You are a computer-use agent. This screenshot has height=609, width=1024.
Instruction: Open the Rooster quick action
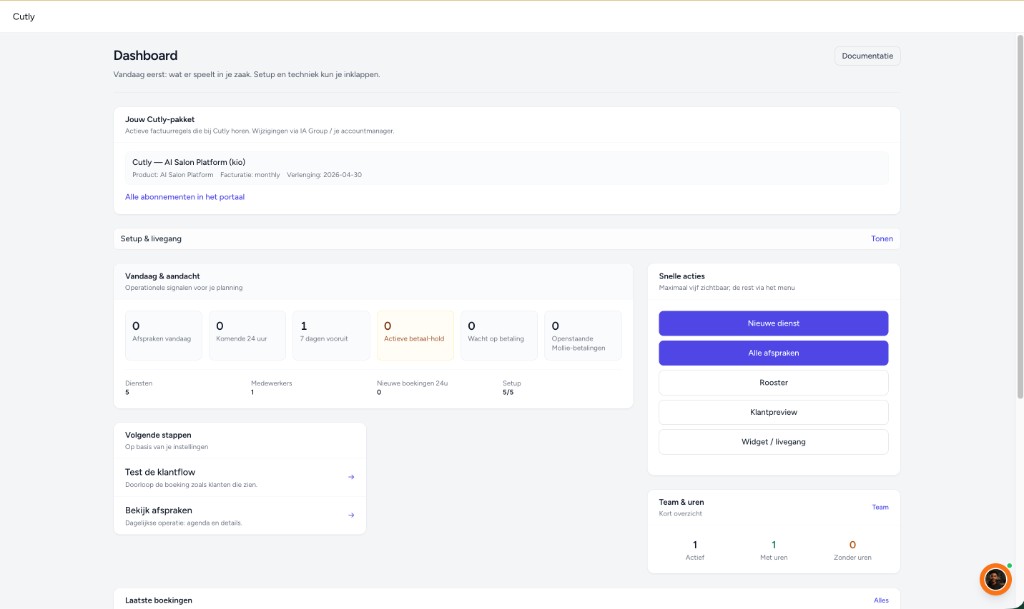pyautogui.click(x=773, y=382)
